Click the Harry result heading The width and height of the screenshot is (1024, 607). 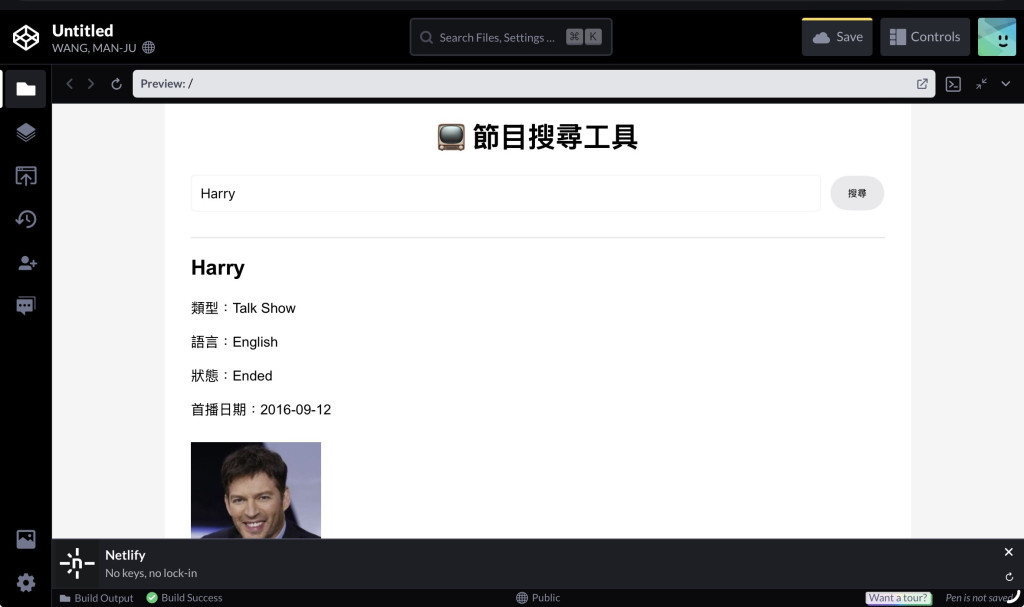point(217,268)
